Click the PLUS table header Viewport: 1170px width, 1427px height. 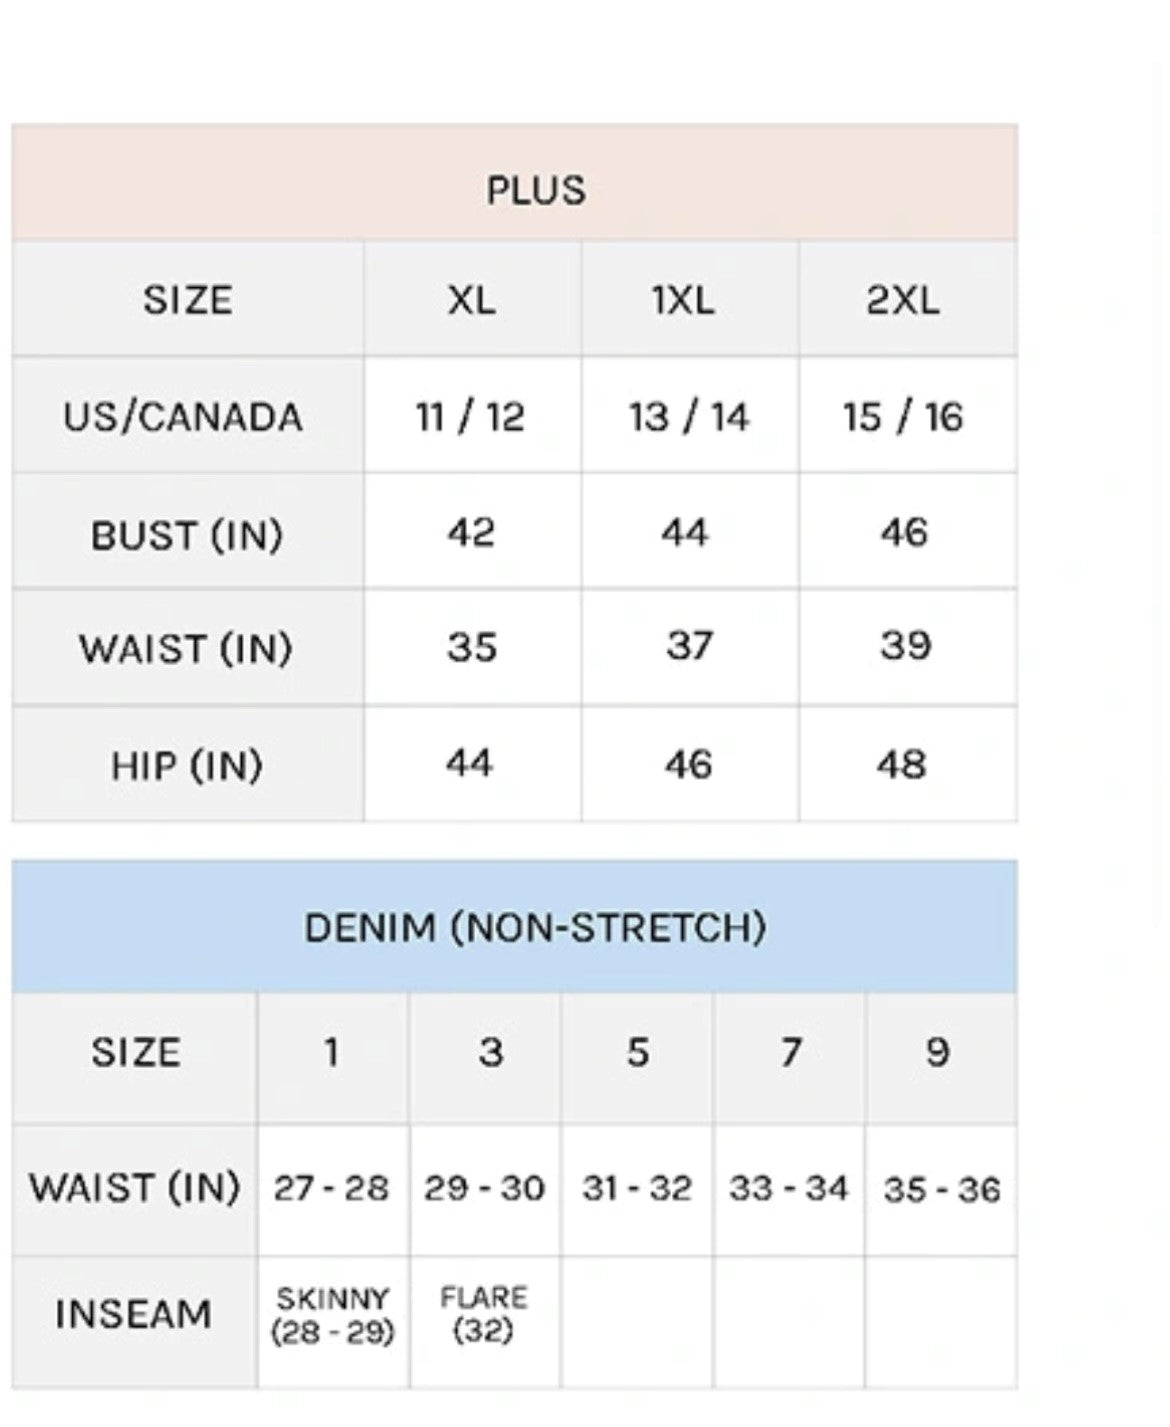click(x=535, y=190)
